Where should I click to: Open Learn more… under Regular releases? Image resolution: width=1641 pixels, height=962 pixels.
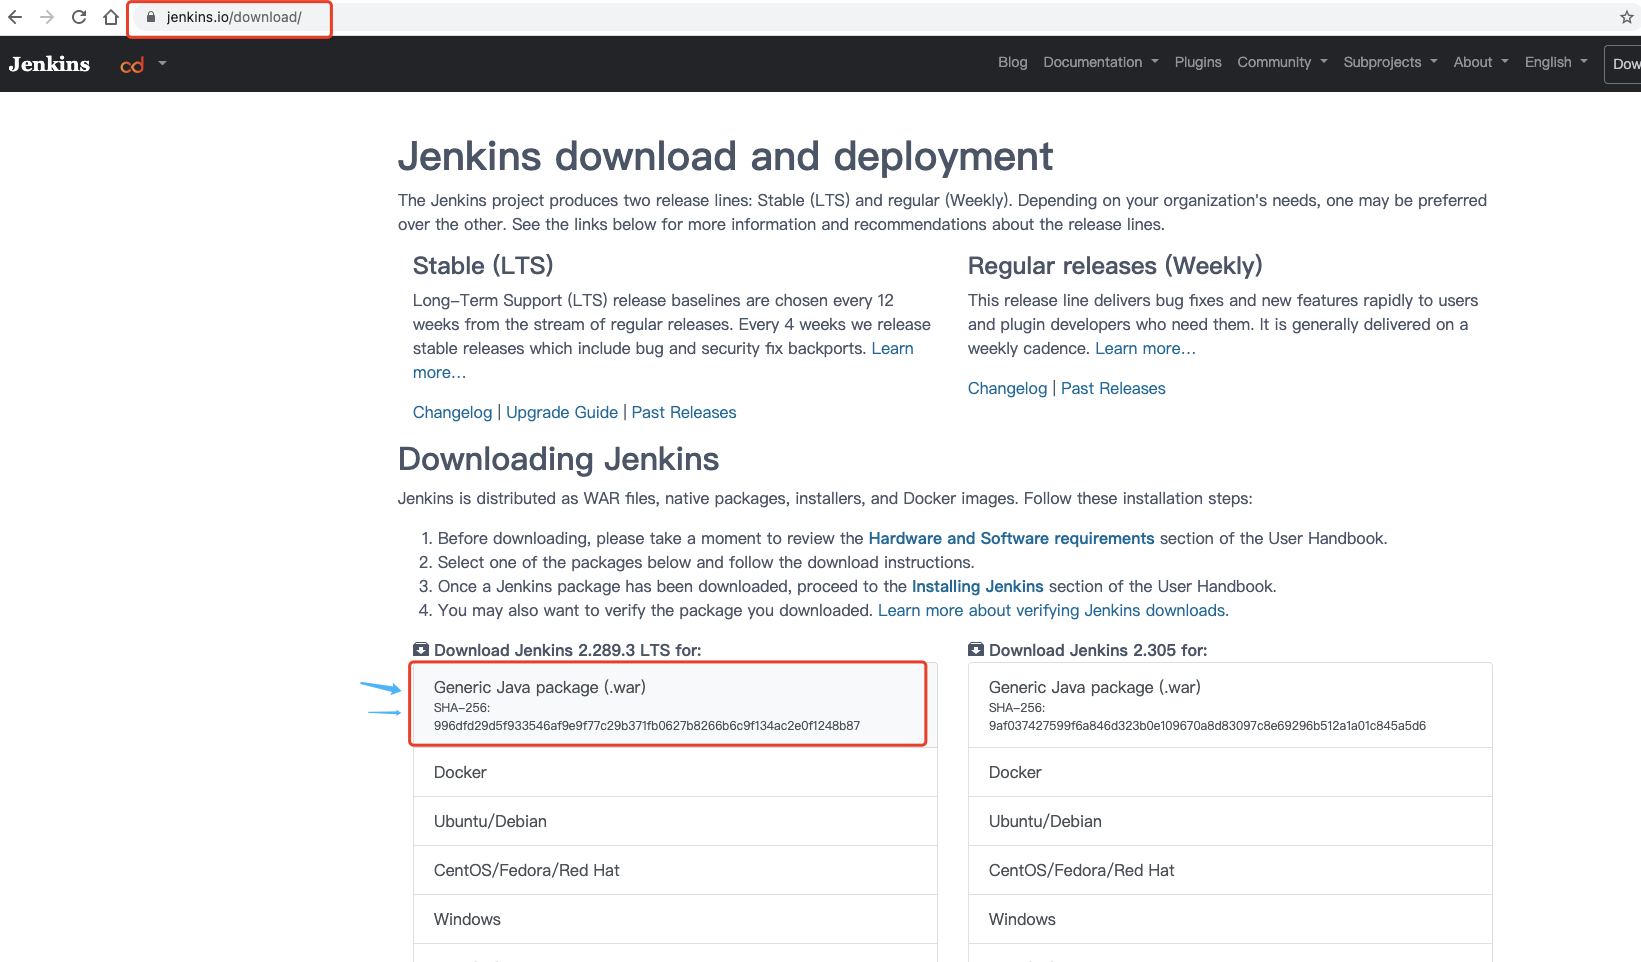(1145, 348)
